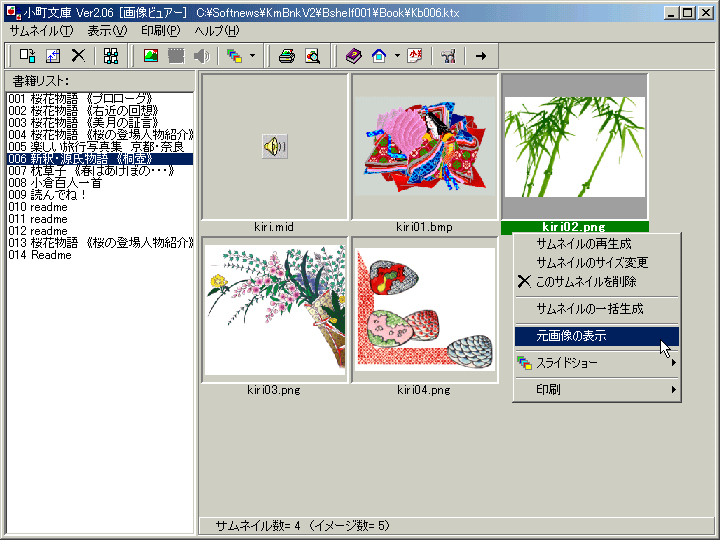Click the thumbnail resize toolbar icon

pyautogui.click(x=53, y=56)
